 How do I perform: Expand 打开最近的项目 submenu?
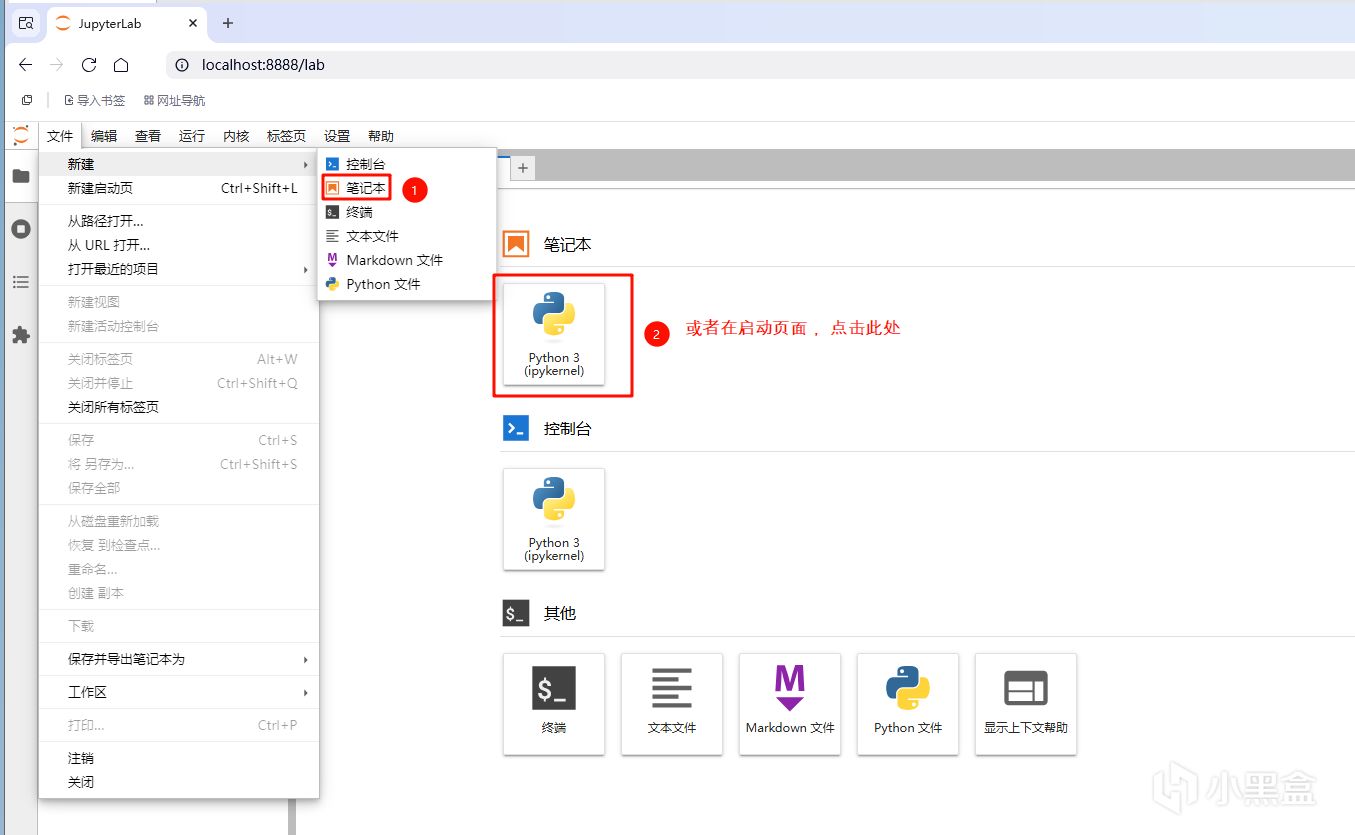(x=179, y=269)
